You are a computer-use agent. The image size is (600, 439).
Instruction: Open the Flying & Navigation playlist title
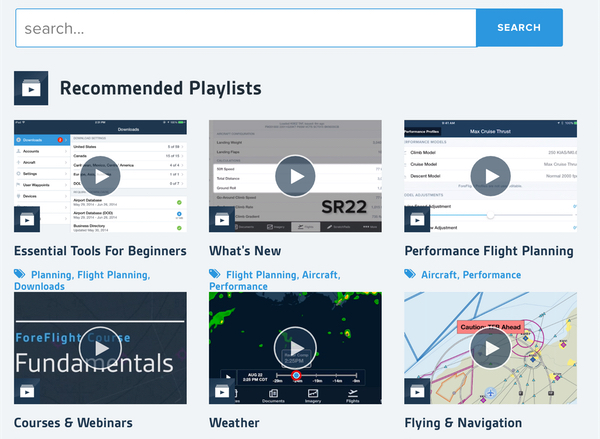click(x=463, y=423)
